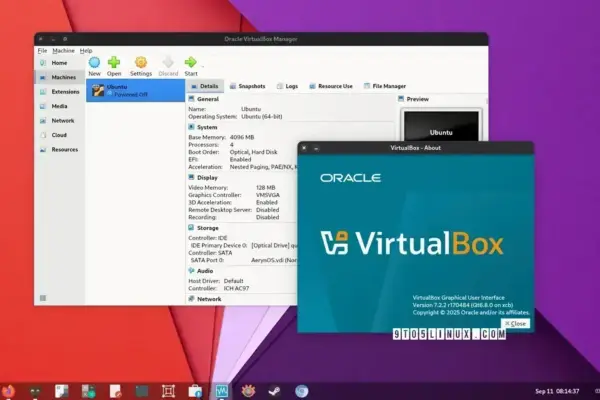Image resolution: width=600 pixels, height=400 pixels.
Task: Open the Media section in sidebar
Action: pyautogui.click(x=59, y=106)
